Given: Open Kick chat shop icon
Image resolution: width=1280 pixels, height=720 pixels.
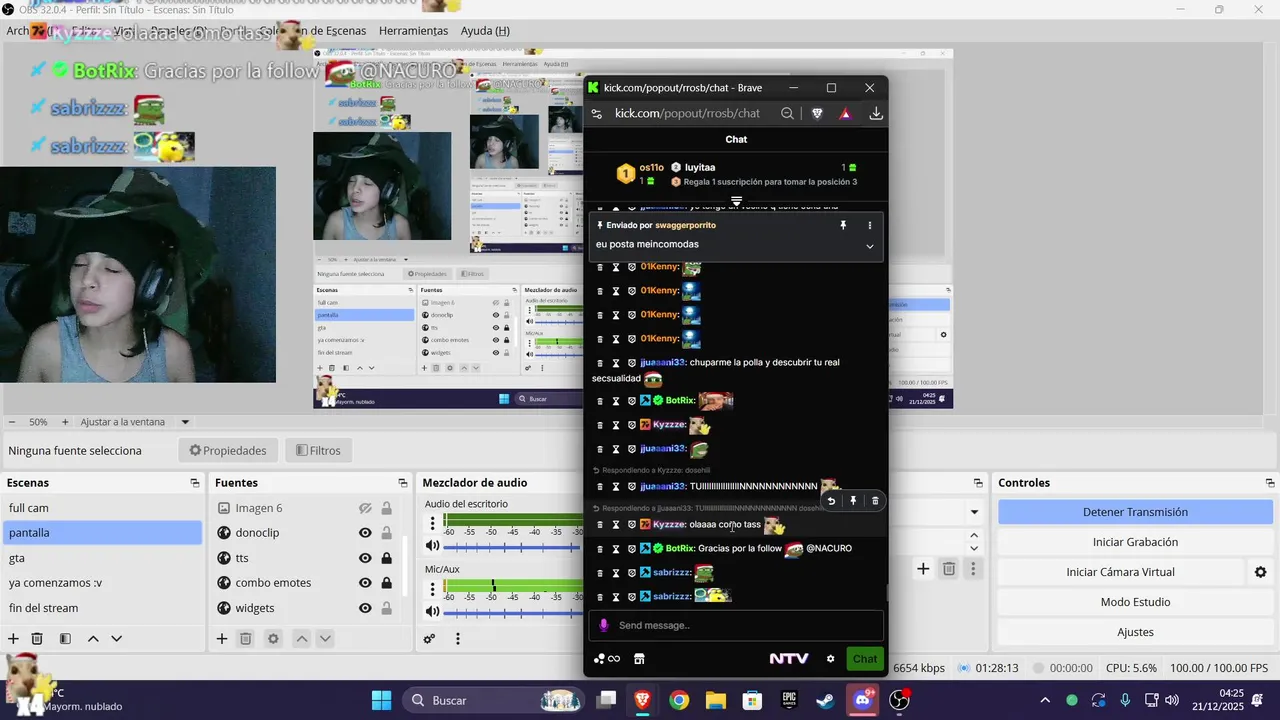Looking at the screenshot, I should tap(639, 658).
